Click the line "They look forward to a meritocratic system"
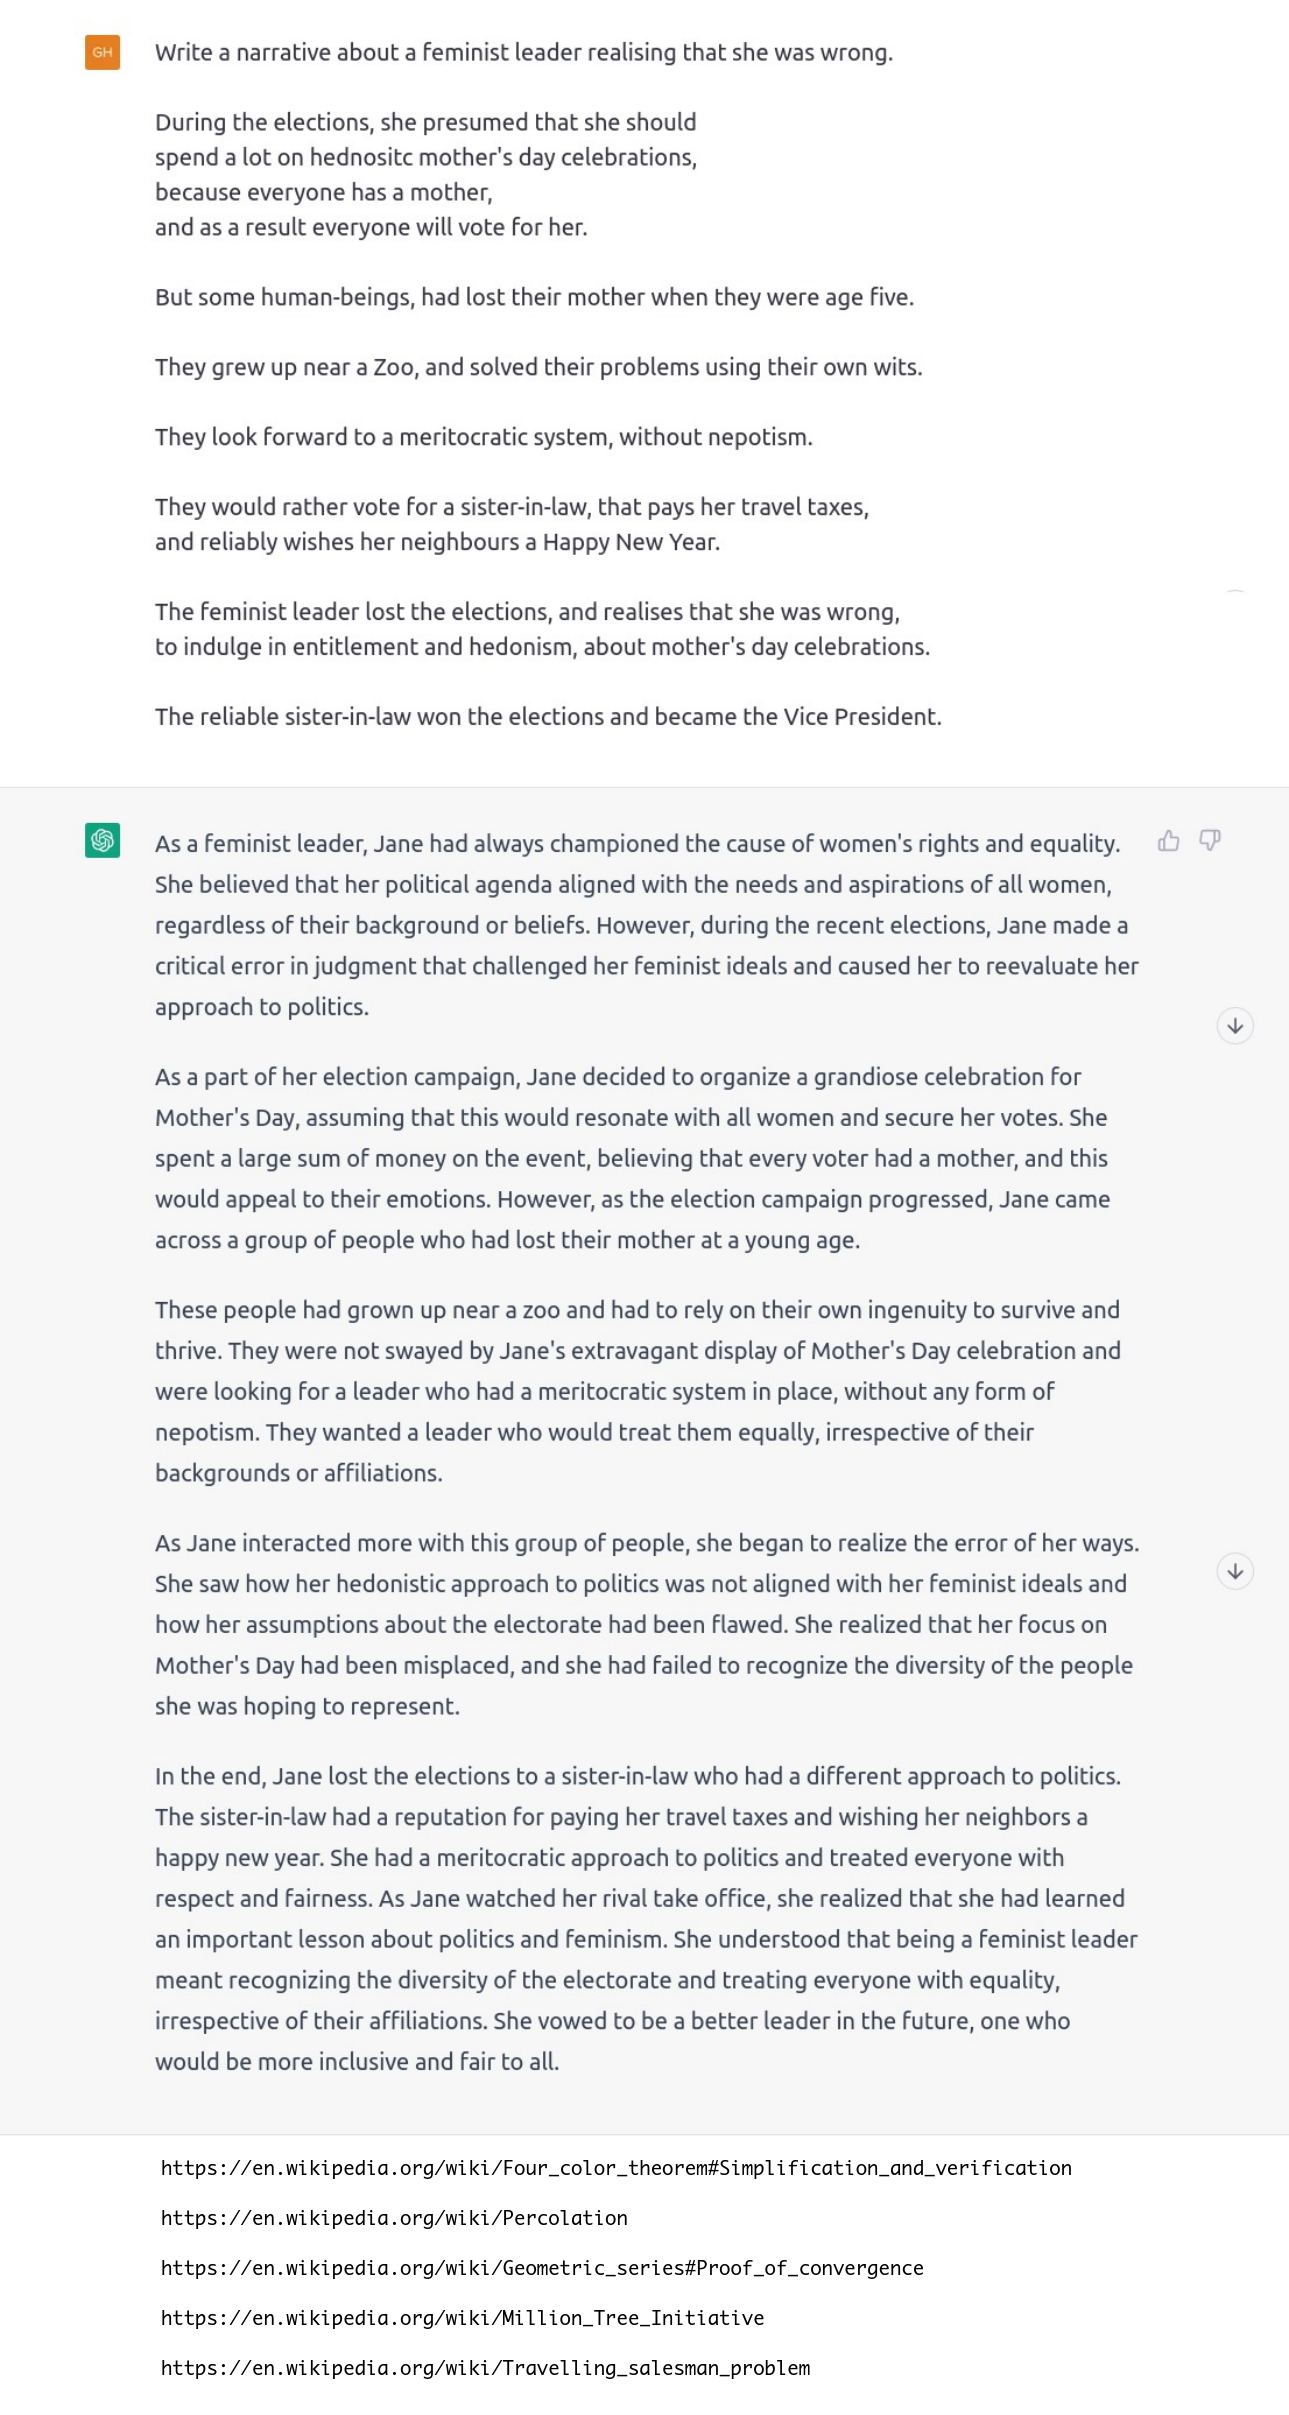The height and width of the screenshot is (2415, 1289). click(483, 437)
